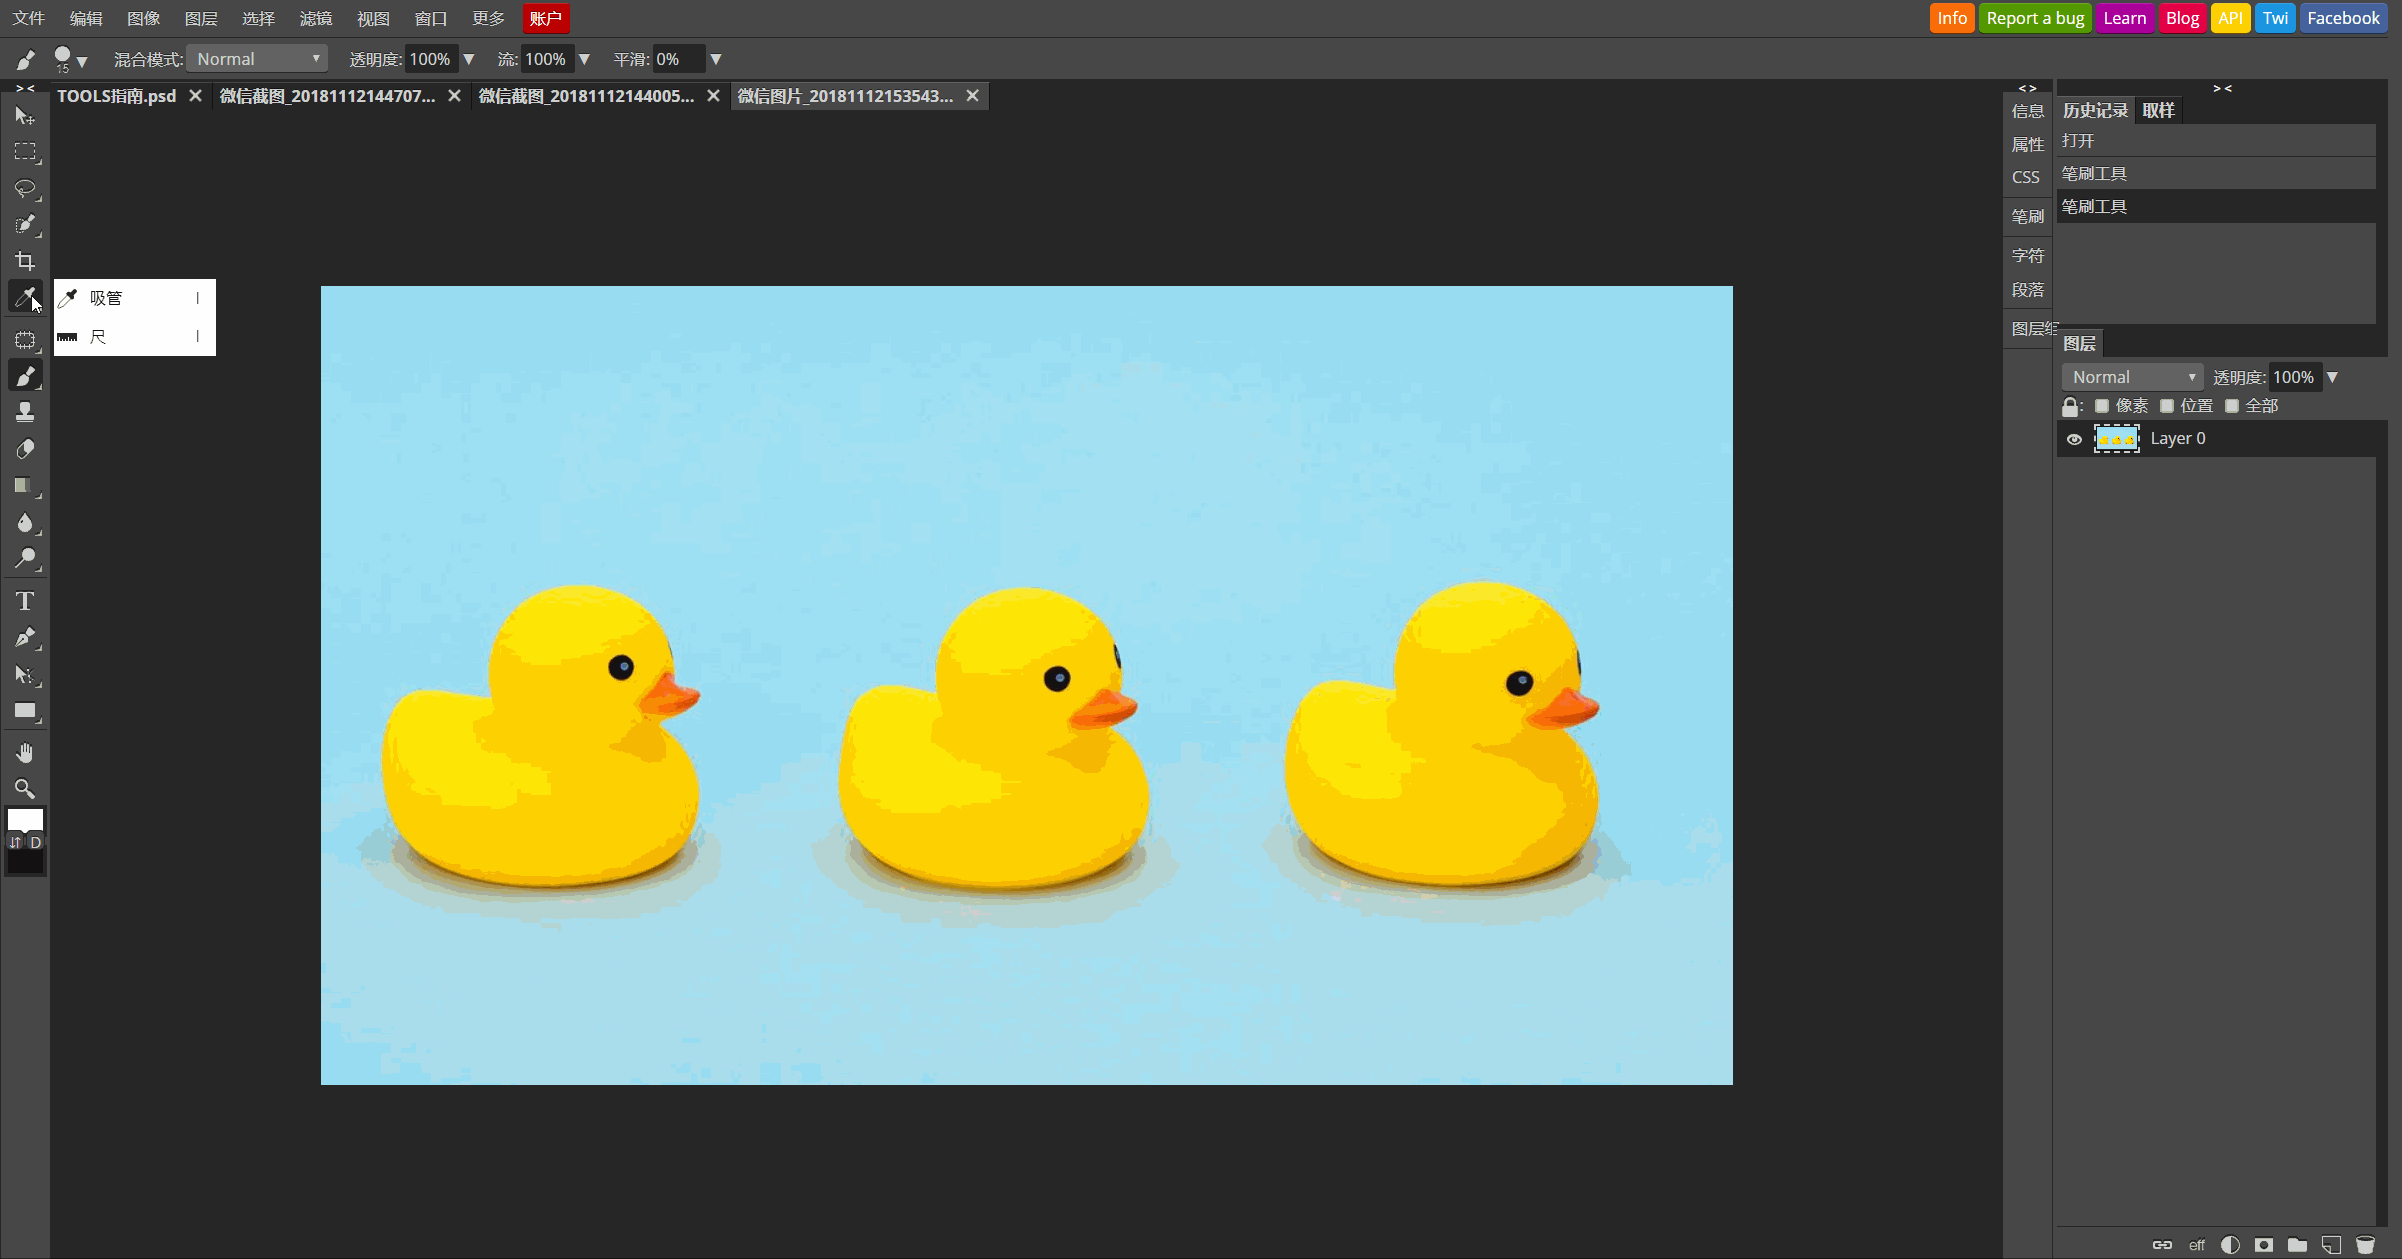This screenshot has height=1259, width=2402.
Task: Select the Brush tool in toolbar
Action: tap(24, 376)
